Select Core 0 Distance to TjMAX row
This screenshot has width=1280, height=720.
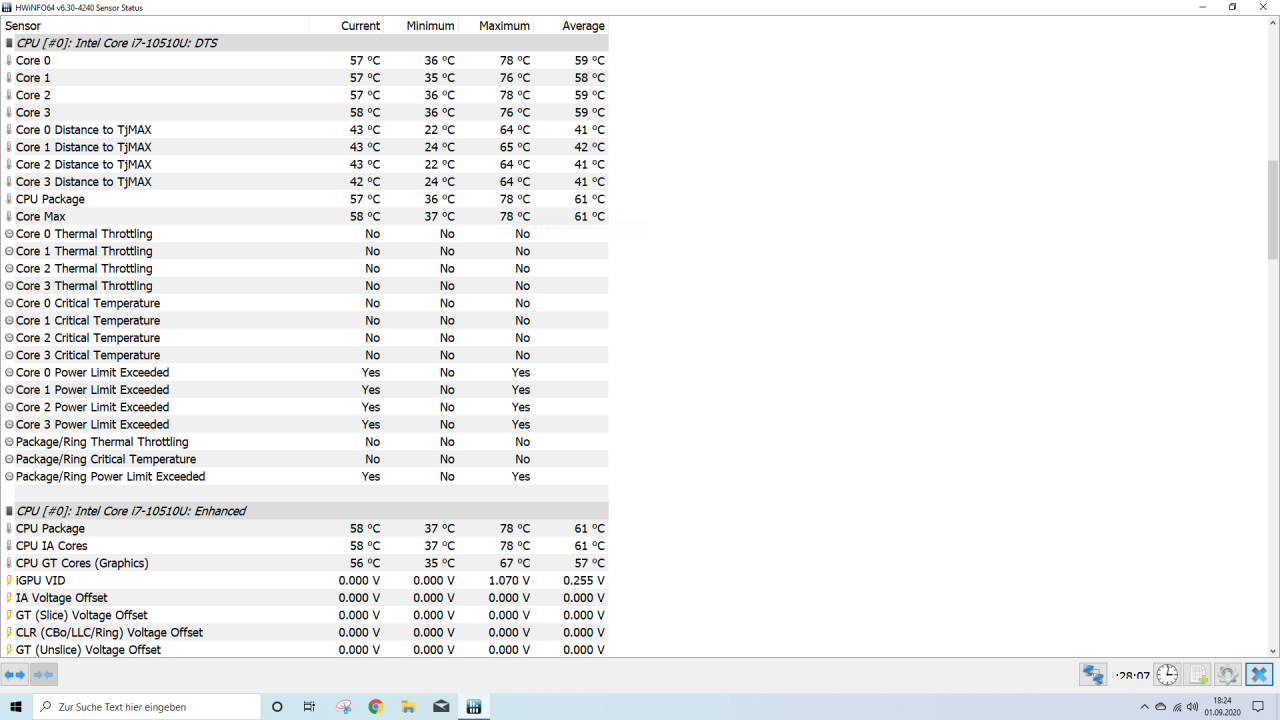(304, 130)
